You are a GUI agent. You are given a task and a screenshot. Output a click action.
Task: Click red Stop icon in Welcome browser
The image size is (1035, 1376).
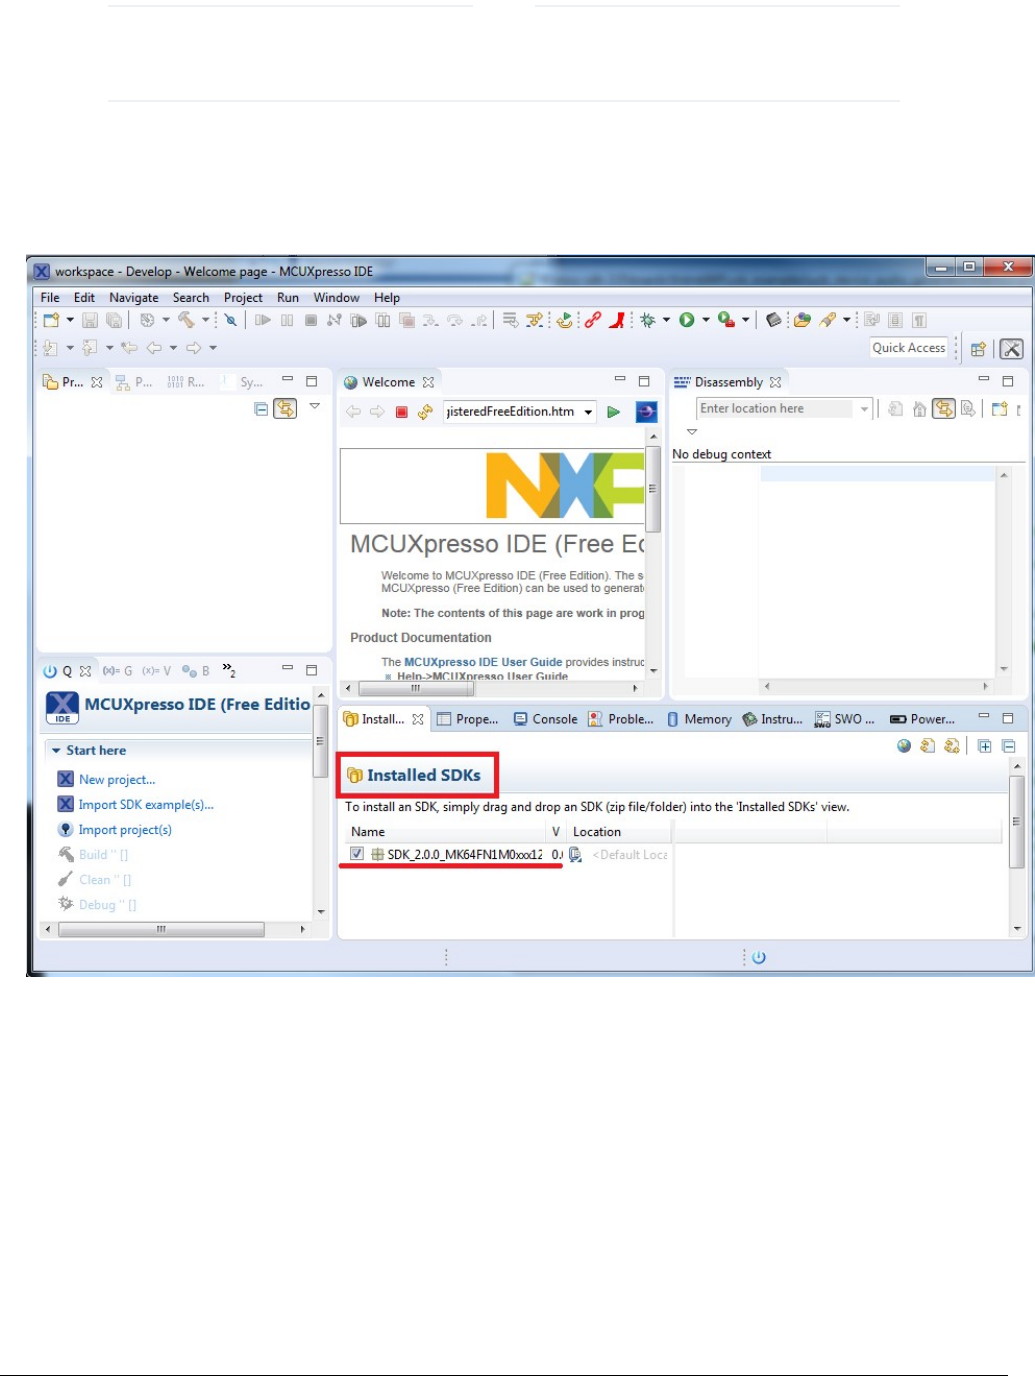click(x=402, y=412)
